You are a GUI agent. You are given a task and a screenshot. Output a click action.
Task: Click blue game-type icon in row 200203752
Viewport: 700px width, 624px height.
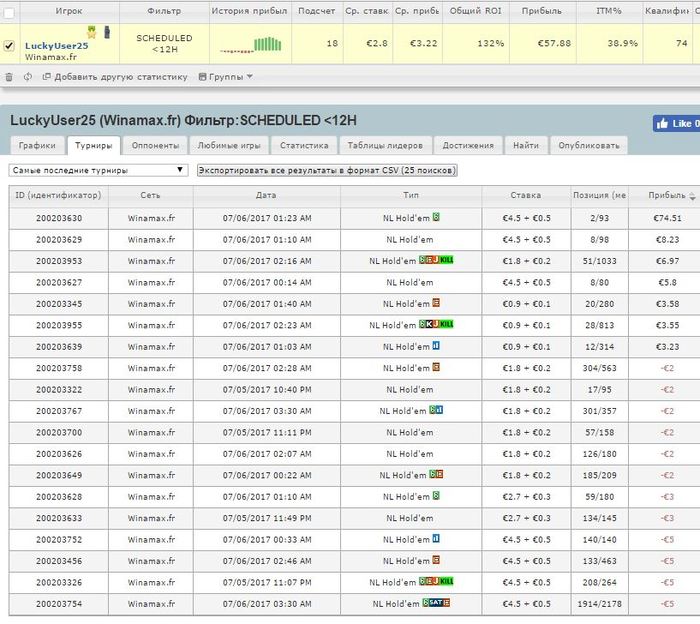pyautogui.click(x=436, y=539)
